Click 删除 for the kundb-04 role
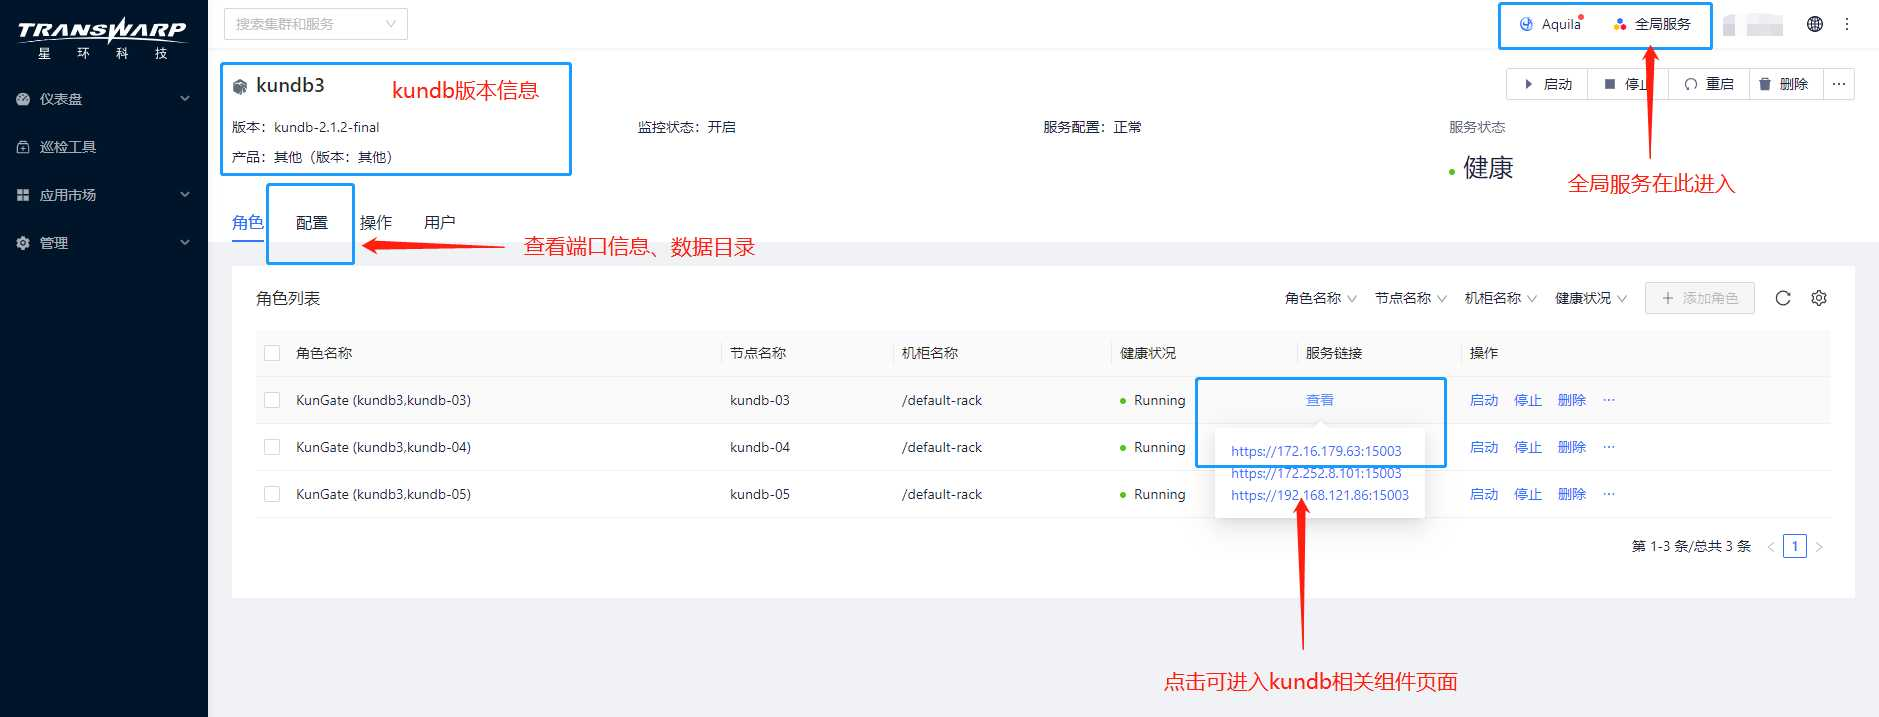1879x717 pixels. coord(1572,447)
